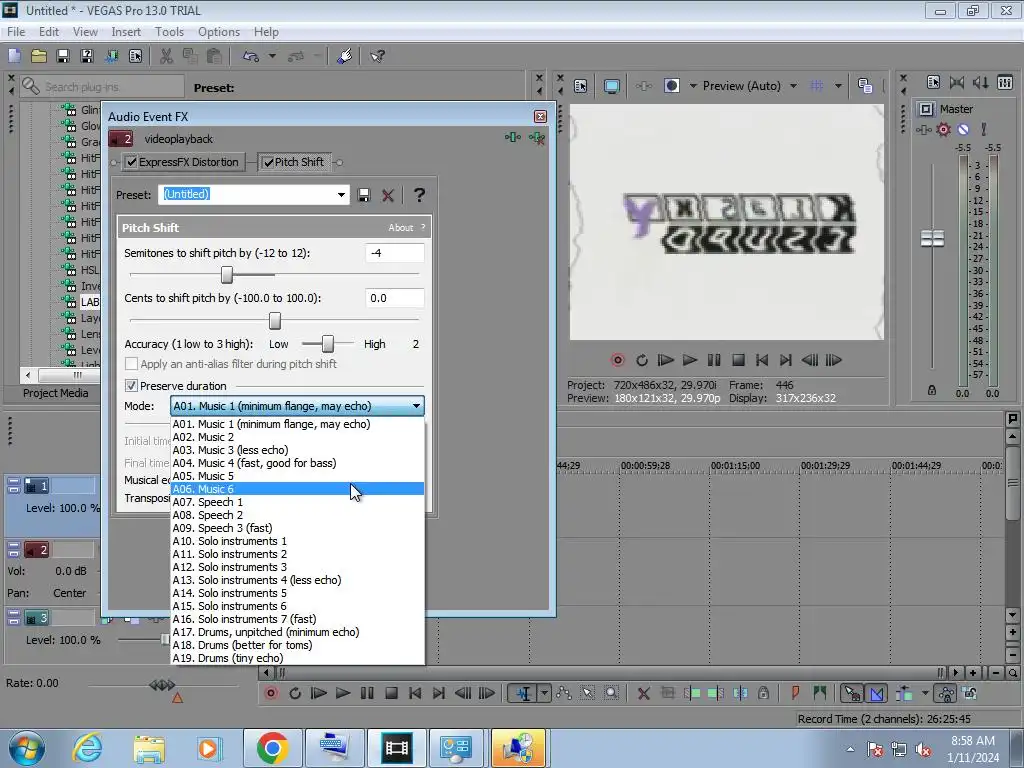The height and width of the screenshot is (768, 1024).
Task: Click Go to Start in timeline transport
Action: pos(415,693)
